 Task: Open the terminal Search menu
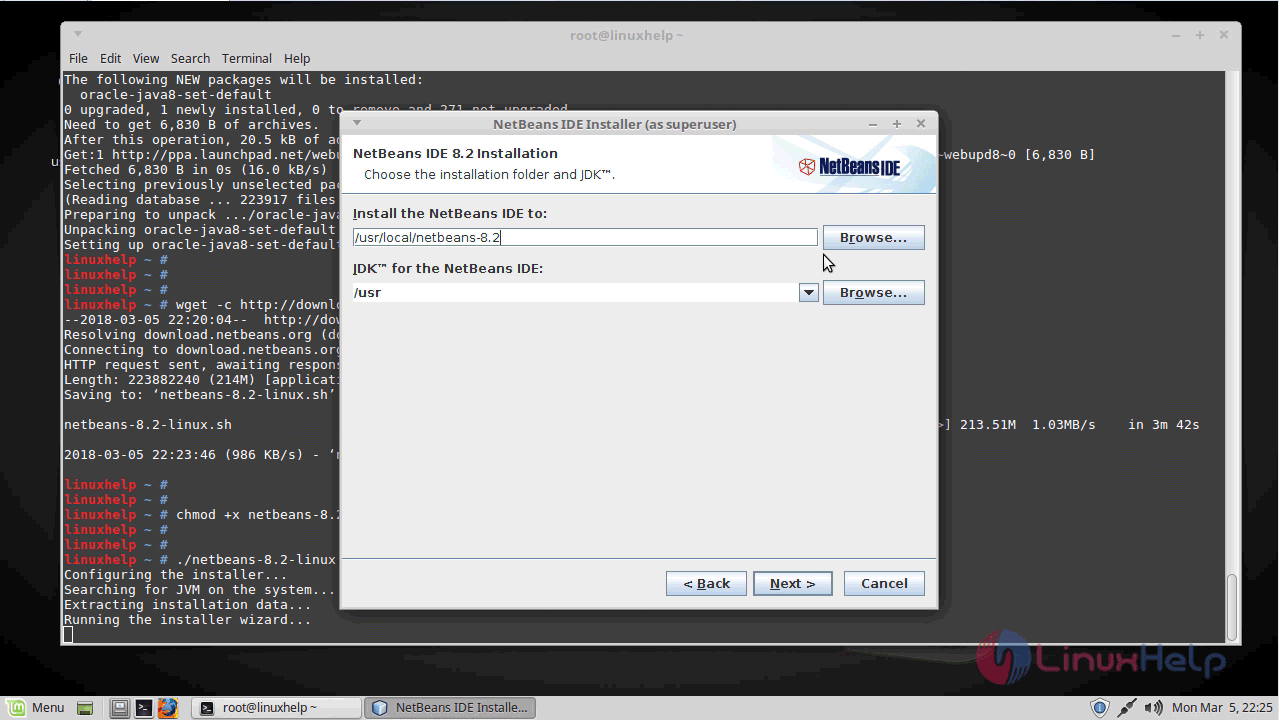(190, 58)
